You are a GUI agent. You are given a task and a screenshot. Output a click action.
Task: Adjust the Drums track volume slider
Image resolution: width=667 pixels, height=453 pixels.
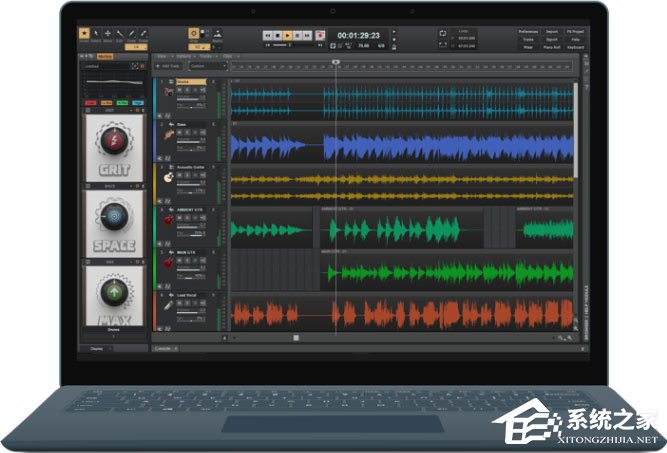[191, 98]
